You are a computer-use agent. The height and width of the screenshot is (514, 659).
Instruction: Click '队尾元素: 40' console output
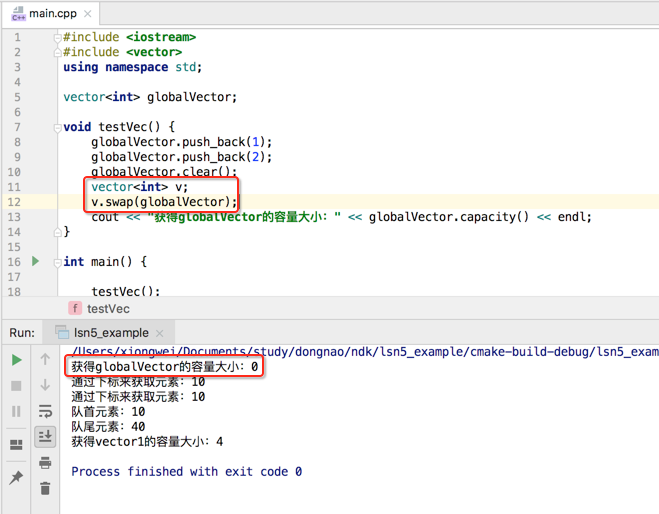[x=108, y=427]
